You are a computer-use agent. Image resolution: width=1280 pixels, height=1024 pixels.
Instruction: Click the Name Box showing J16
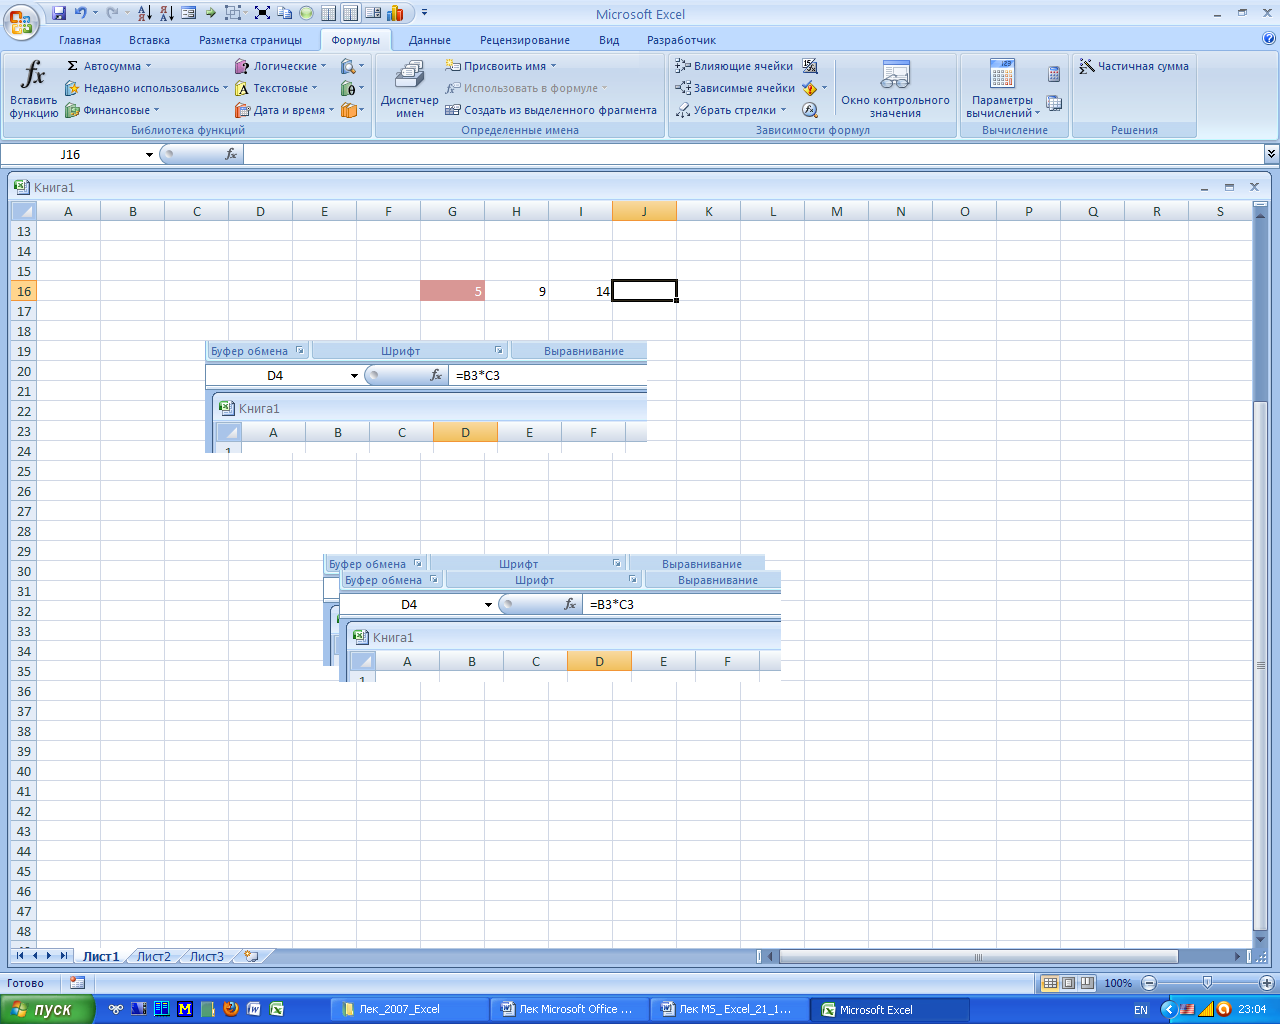(71, 154)
